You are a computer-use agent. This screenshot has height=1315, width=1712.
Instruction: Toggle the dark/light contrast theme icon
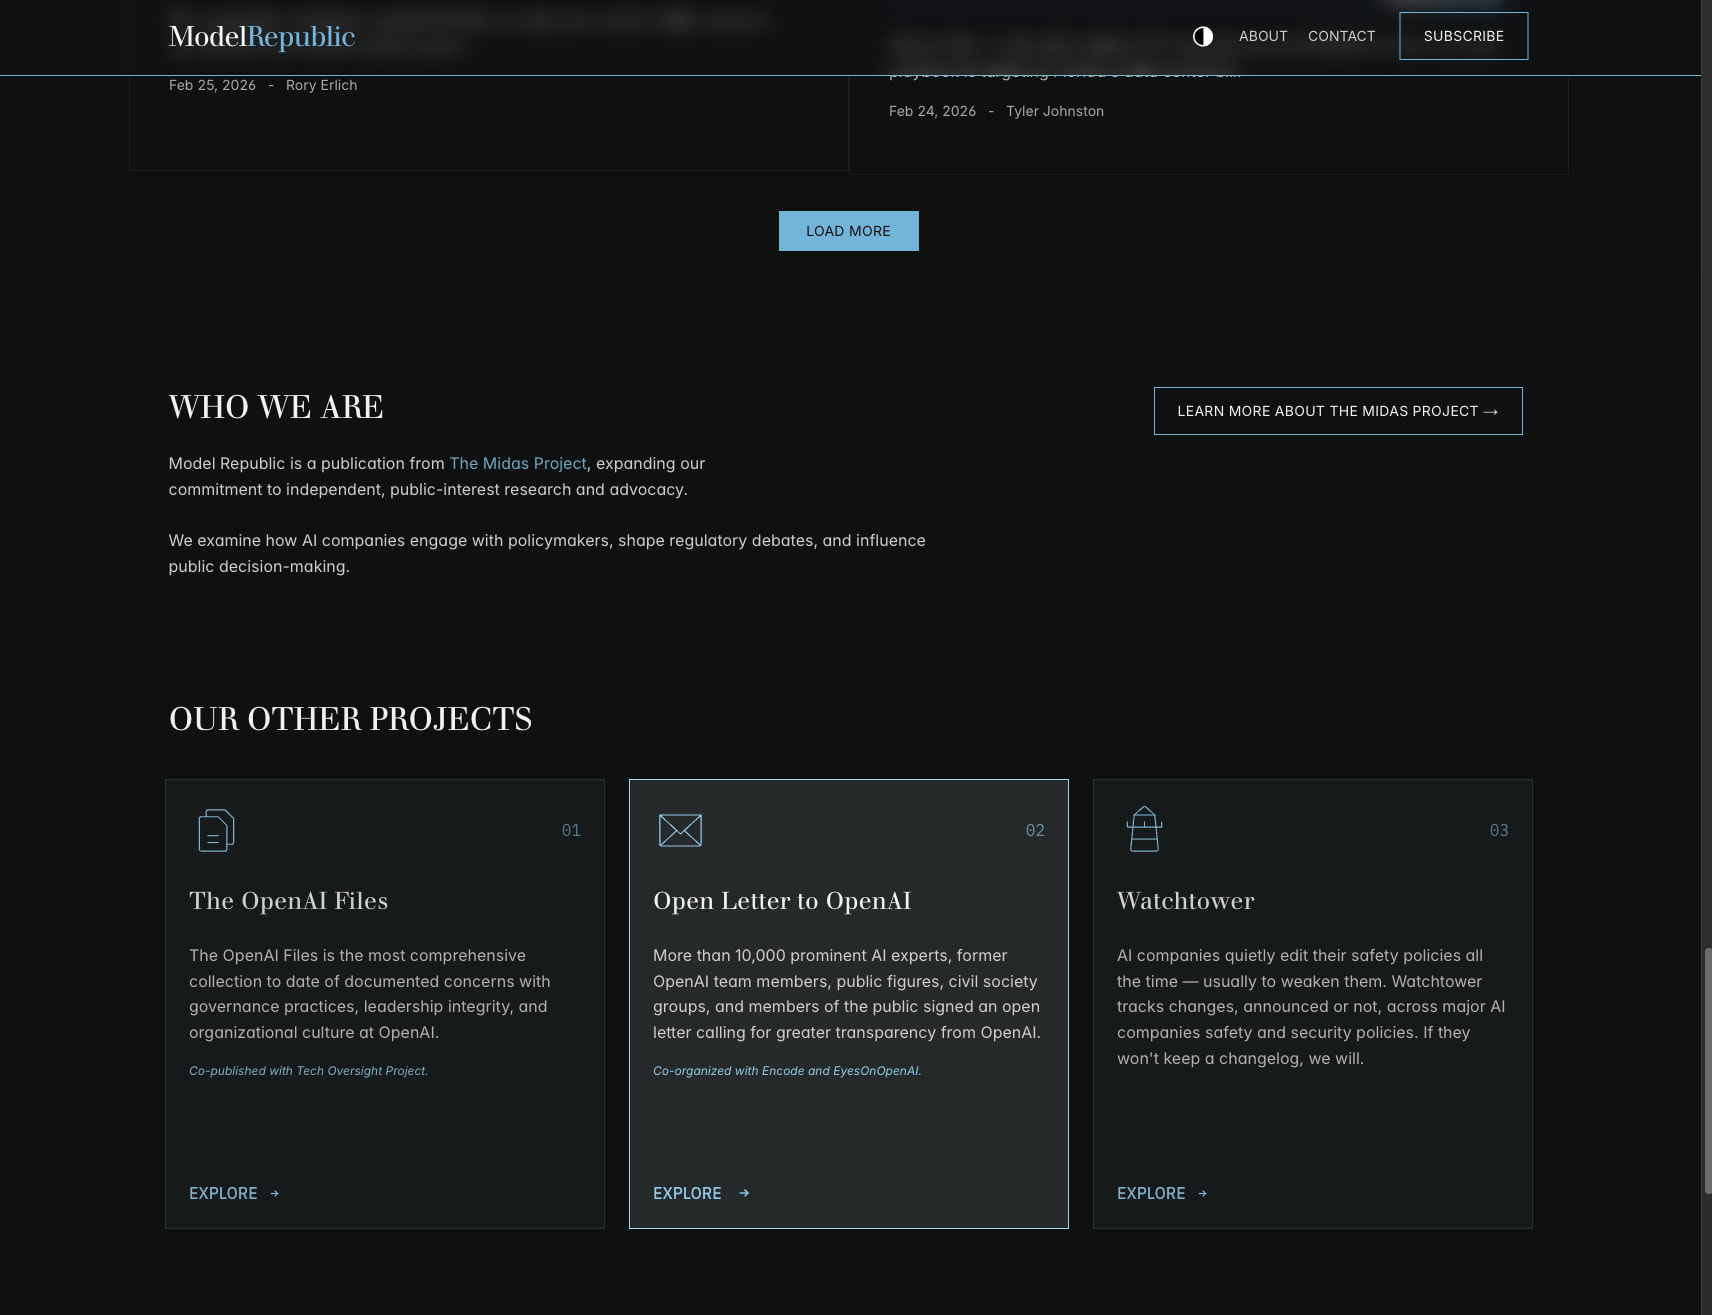tap(1203, 36)
